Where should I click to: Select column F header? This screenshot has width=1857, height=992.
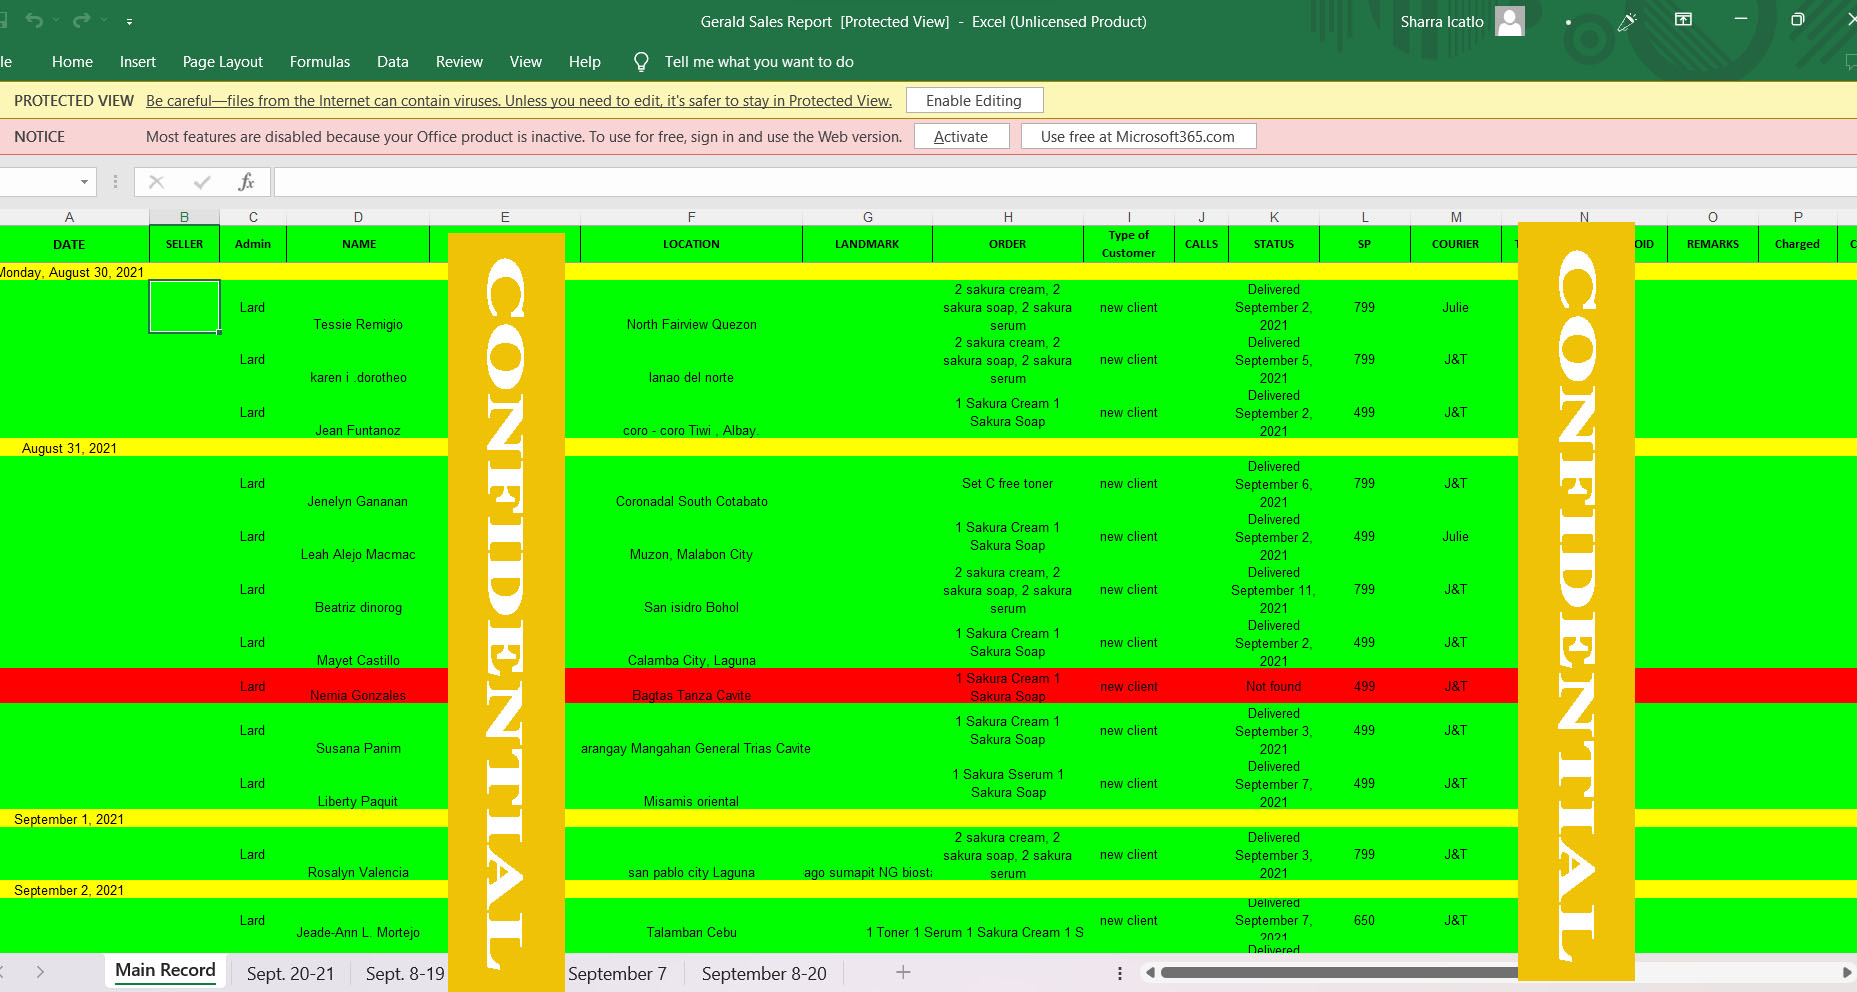pos(691,217)
